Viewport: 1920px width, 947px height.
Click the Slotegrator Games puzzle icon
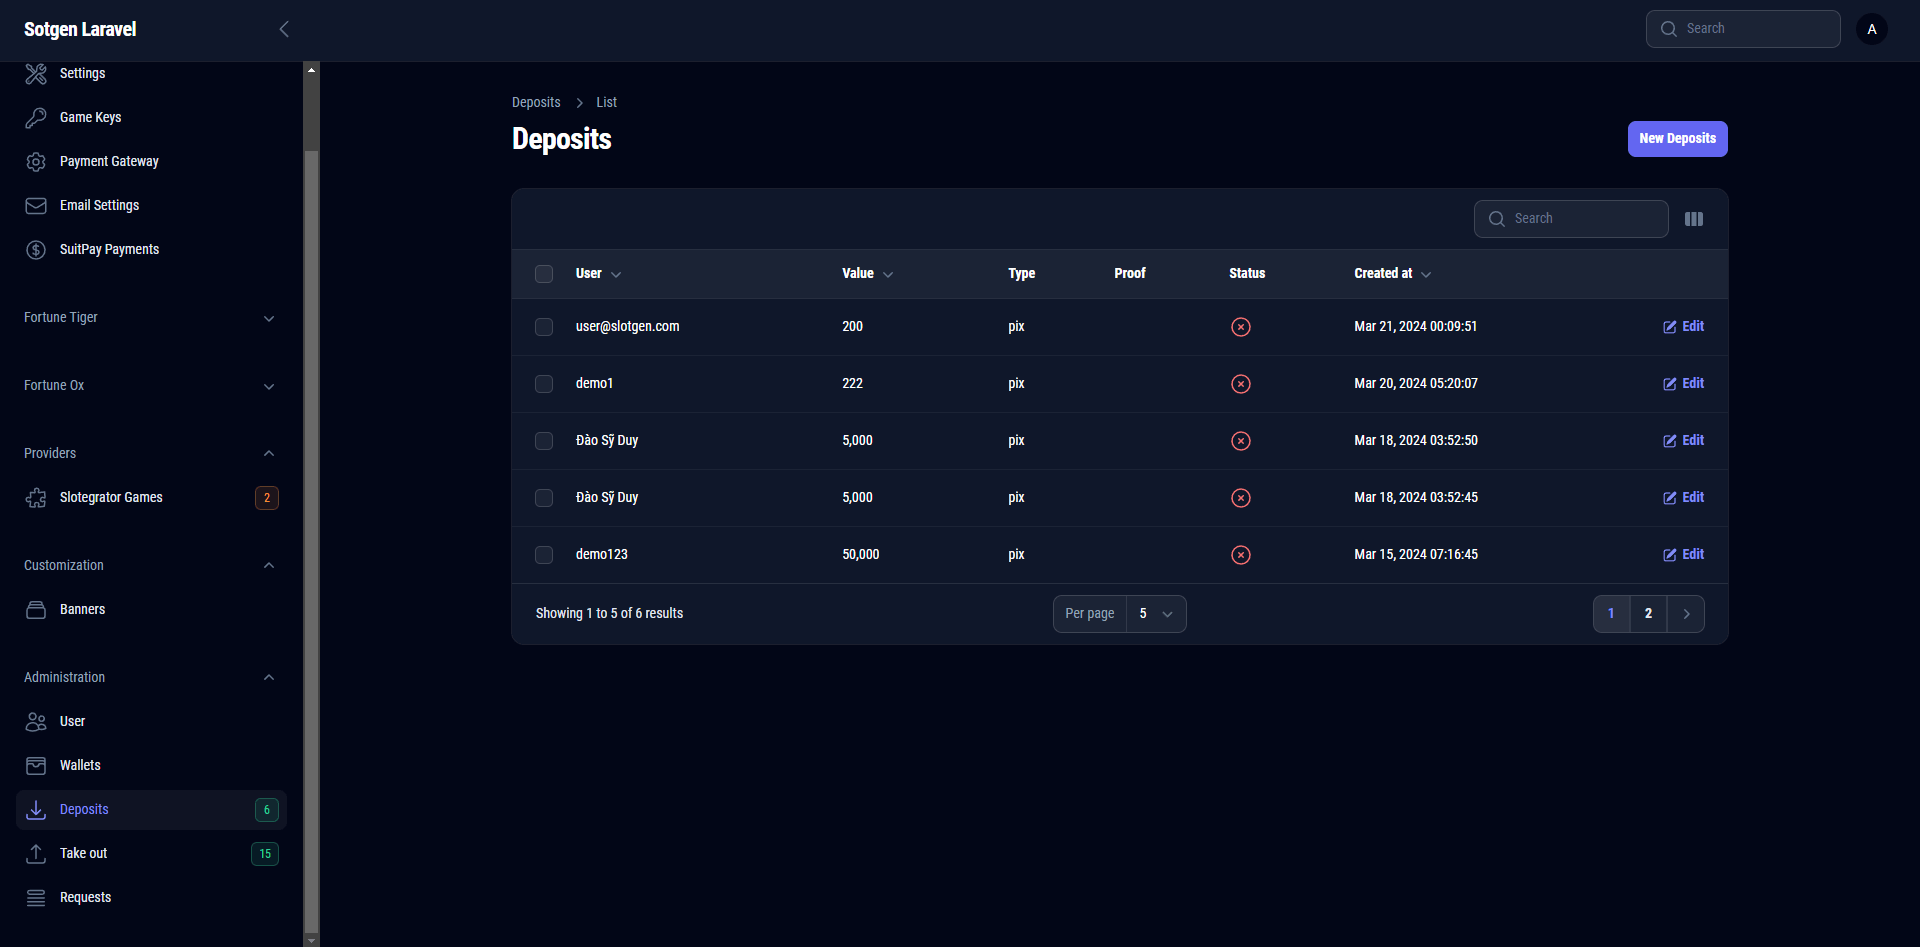pyautogui.click(x=36, y=498)
